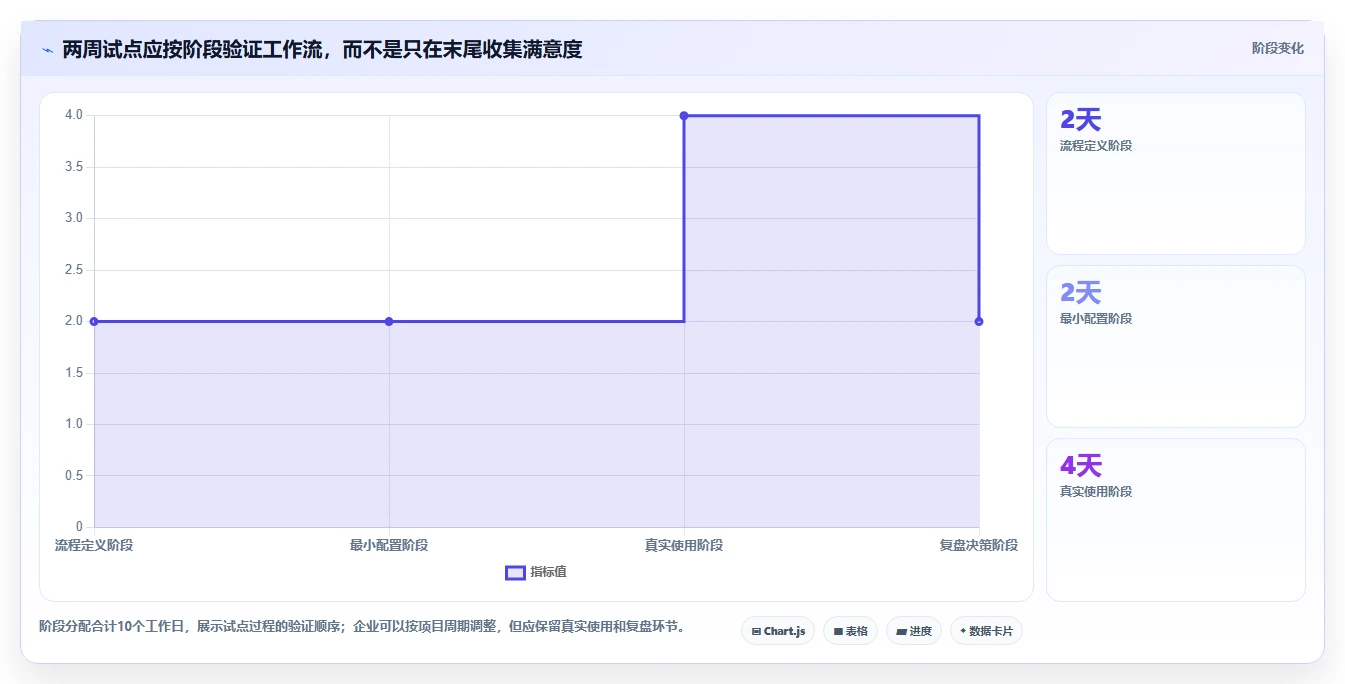This screenshot has height=684, width=1345.
Task: Click the 流程定义阶段 card caption
Action: [x=1096, y=146]
